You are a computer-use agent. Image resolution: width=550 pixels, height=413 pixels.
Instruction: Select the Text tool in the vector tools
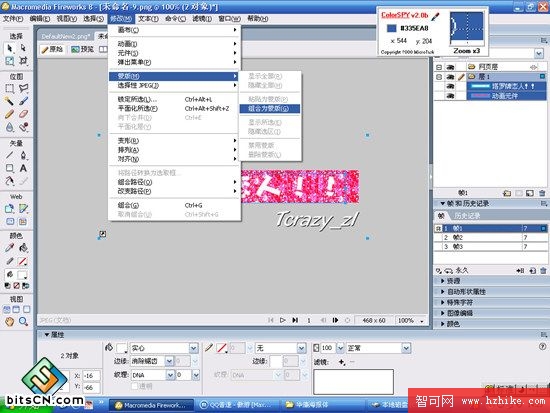pos(23,168)
